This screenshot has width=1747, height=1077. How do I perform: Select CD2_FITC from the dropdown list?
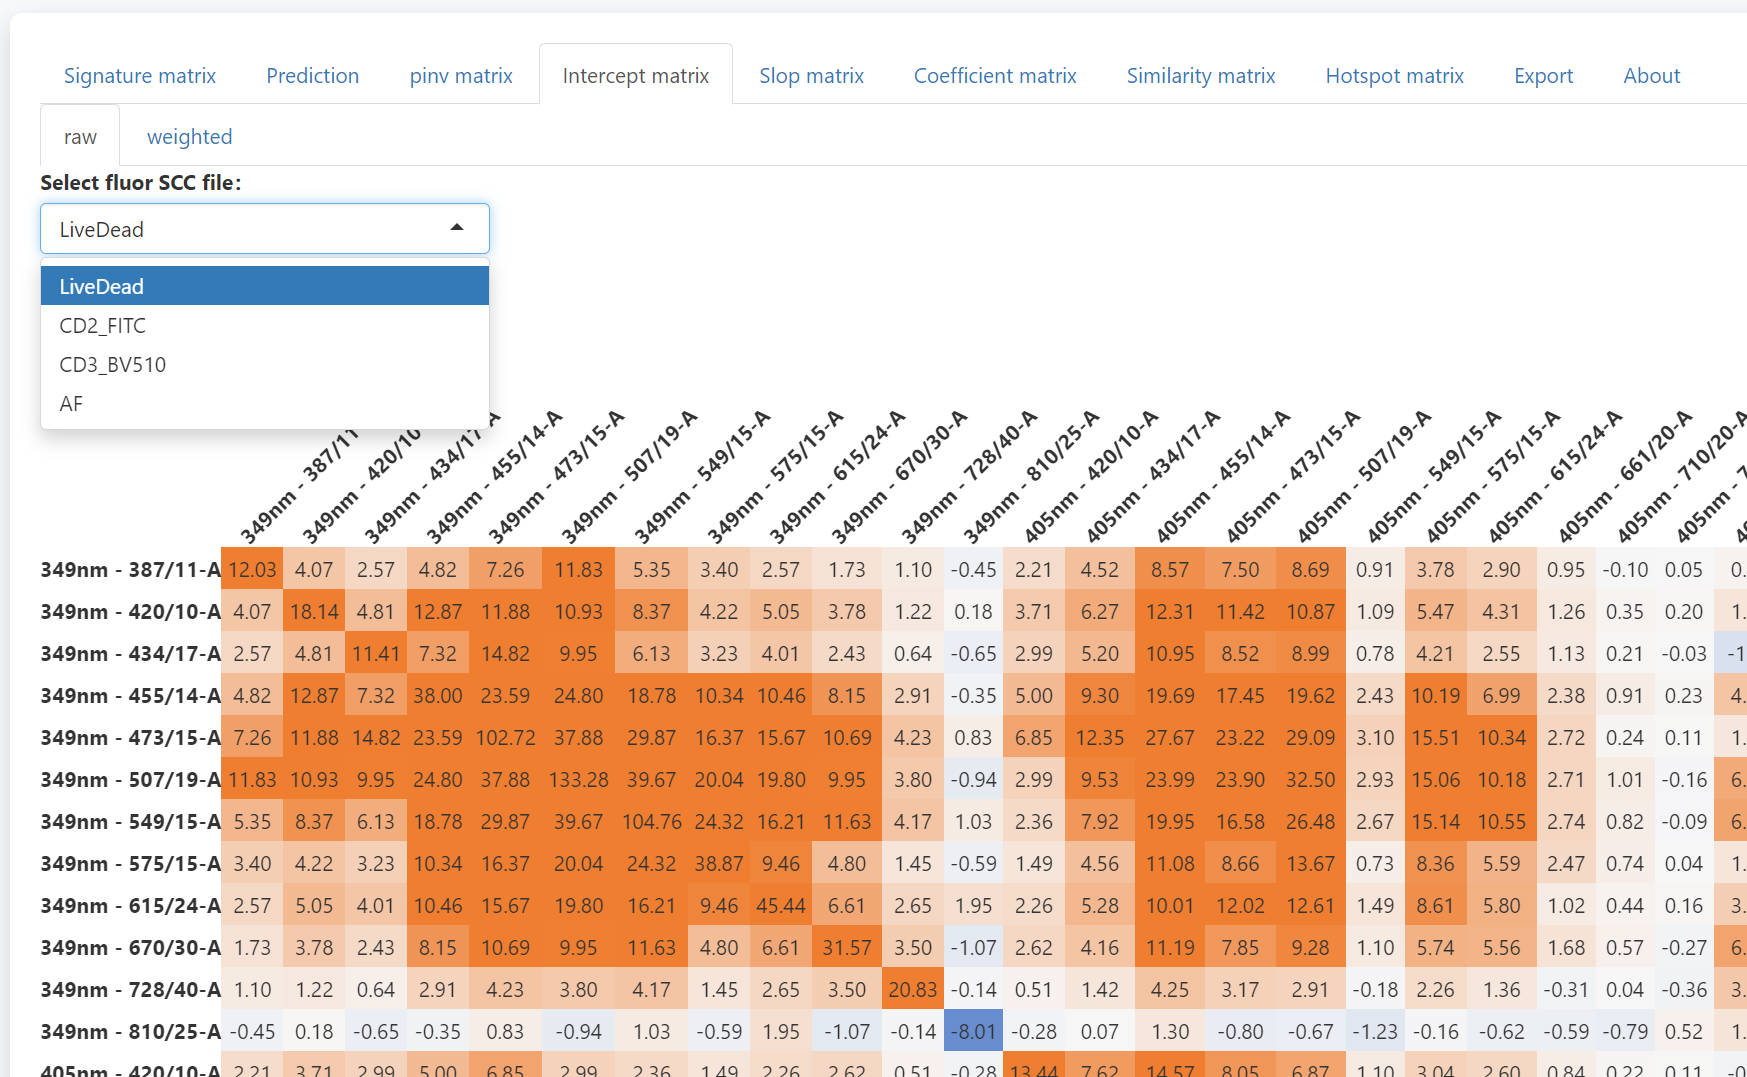point(103,326)
